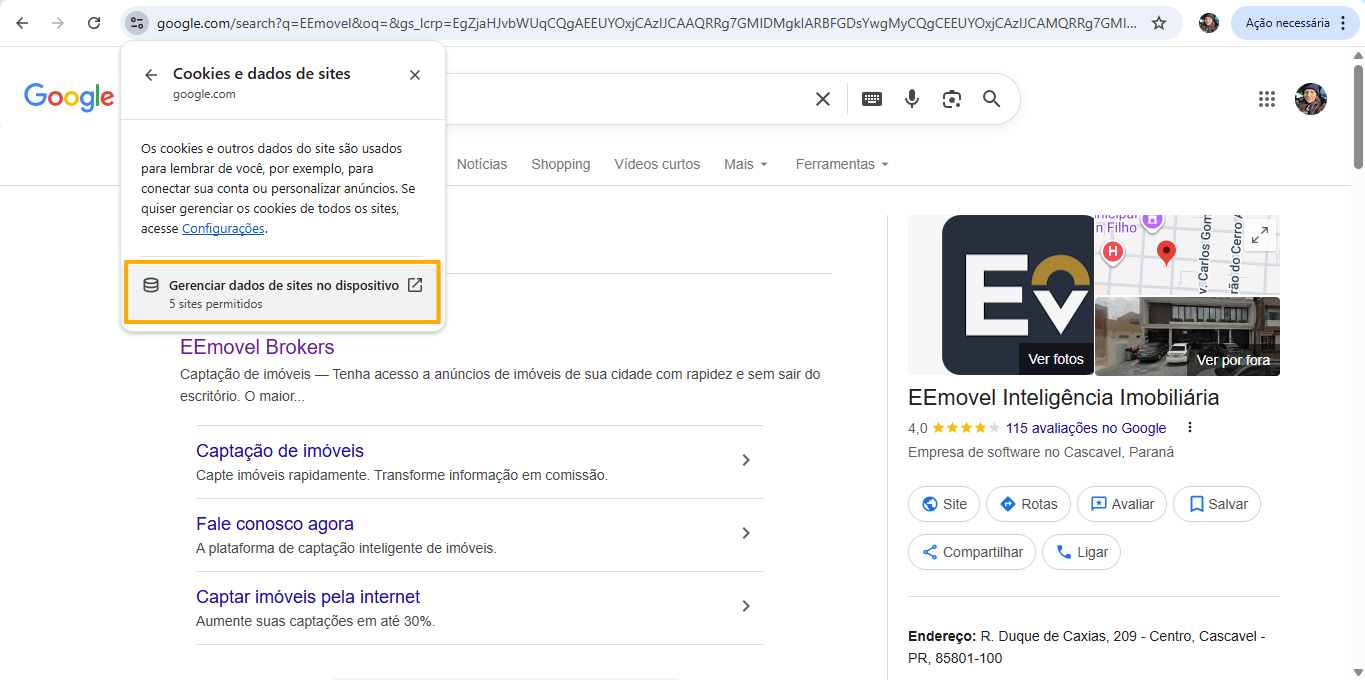Expand the Captação de imóveis sitelink chevron
The width and height of the screenshot is (1365, 680).
pos(745,460)
